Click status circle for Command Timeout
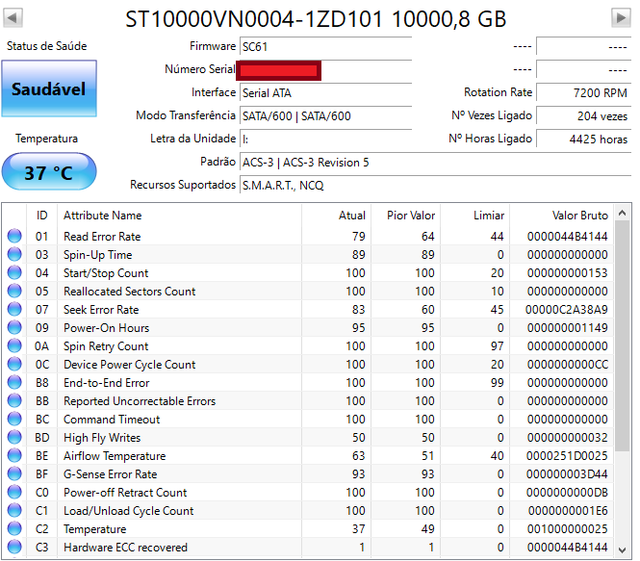640x561 pixels. click(14, 419)
